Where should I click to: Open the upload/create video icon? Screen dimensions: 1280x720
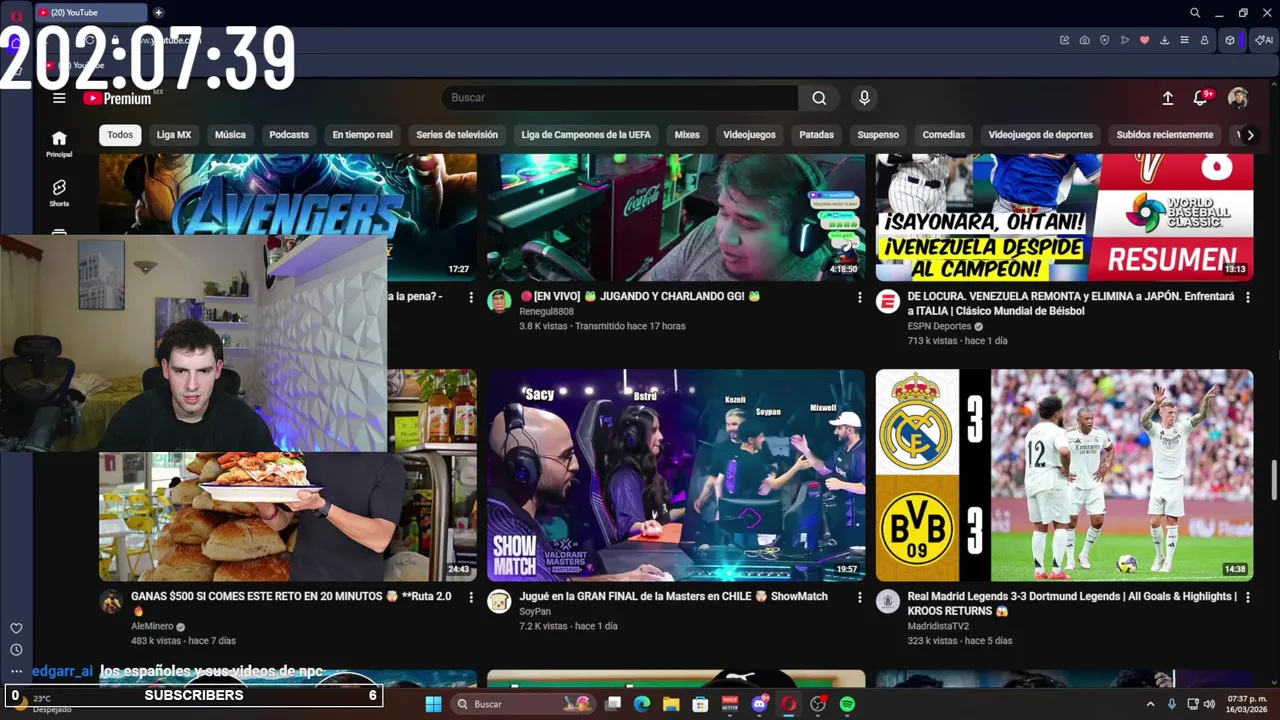coord(1167,98)
